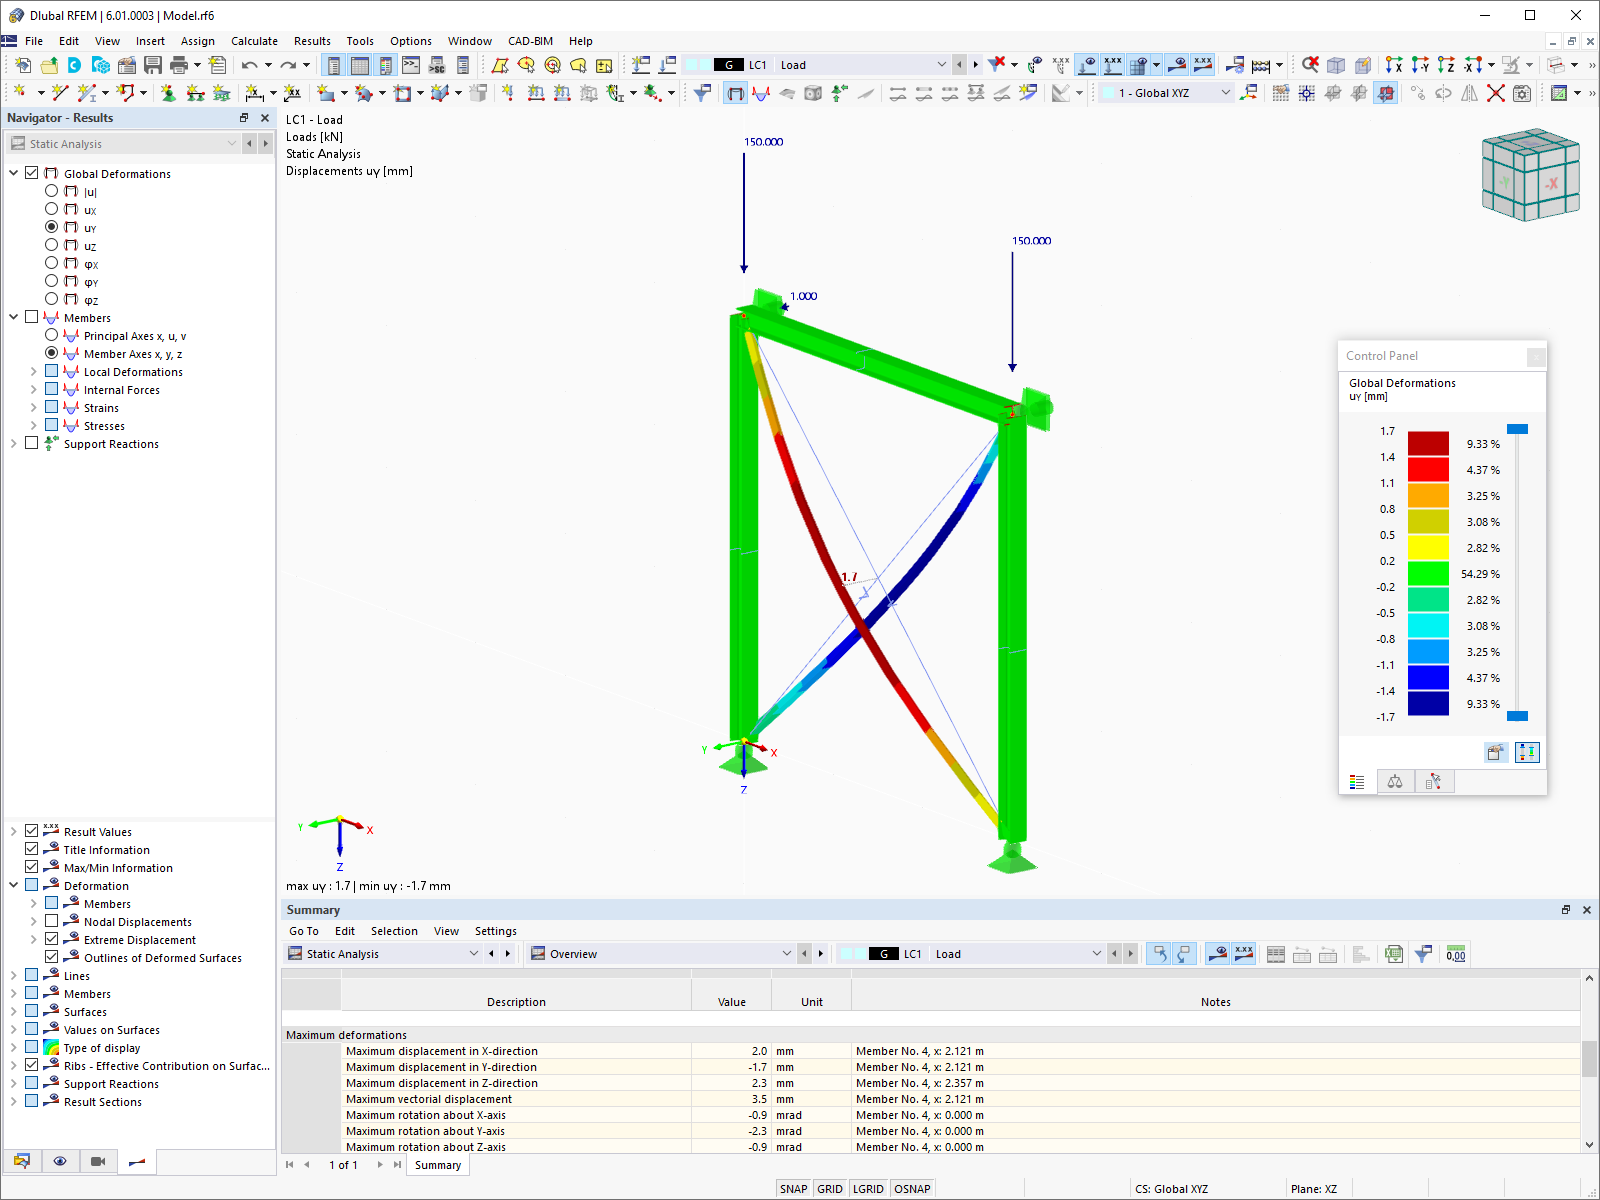
Task: Check the Nodal Displacements checkbox
Action: coord(52,921)
